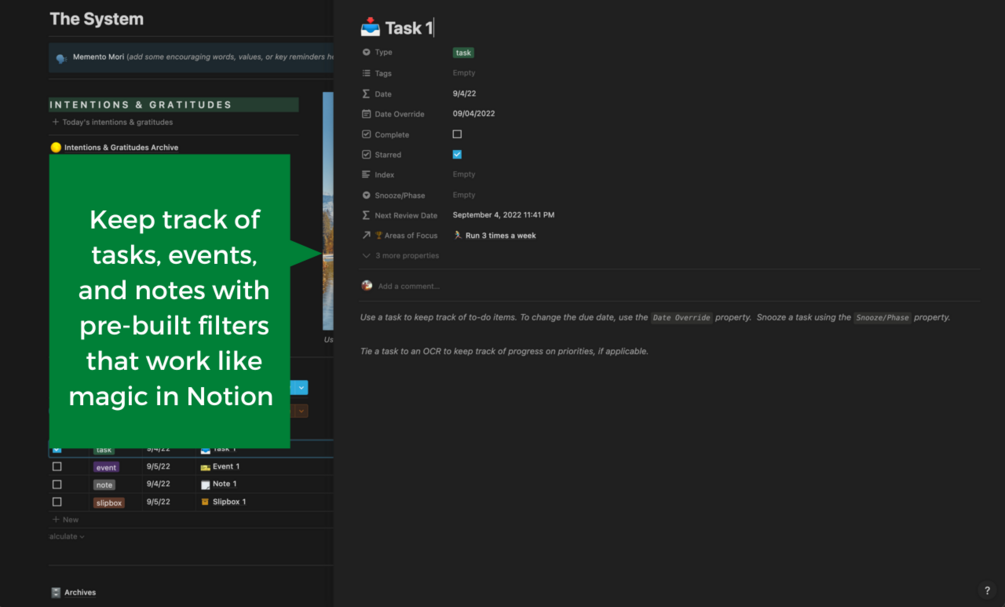Click the Event 1 row icon
The image size is (1005, 607).
tap(205, 467)
